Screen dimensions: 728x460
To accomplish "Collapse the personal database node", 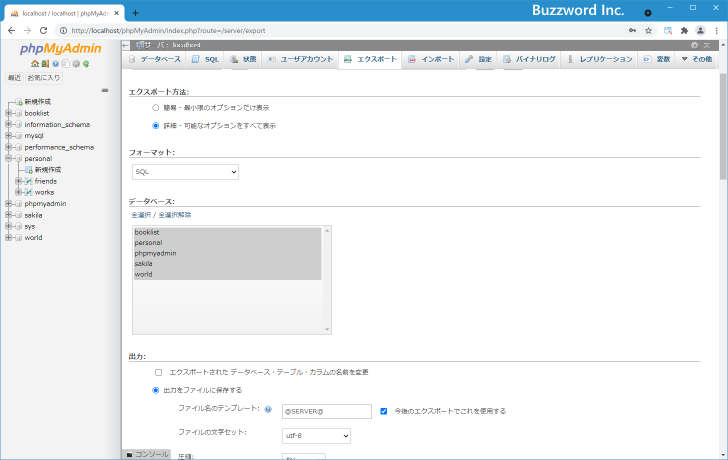I will (x=8, y=158).
